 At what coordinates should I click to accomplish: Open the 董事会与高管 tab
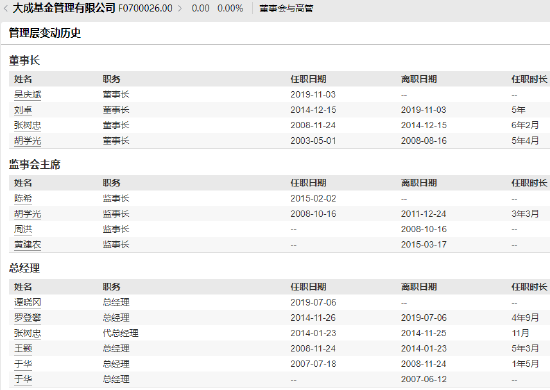pyautogui.click(x=286, y=8)
